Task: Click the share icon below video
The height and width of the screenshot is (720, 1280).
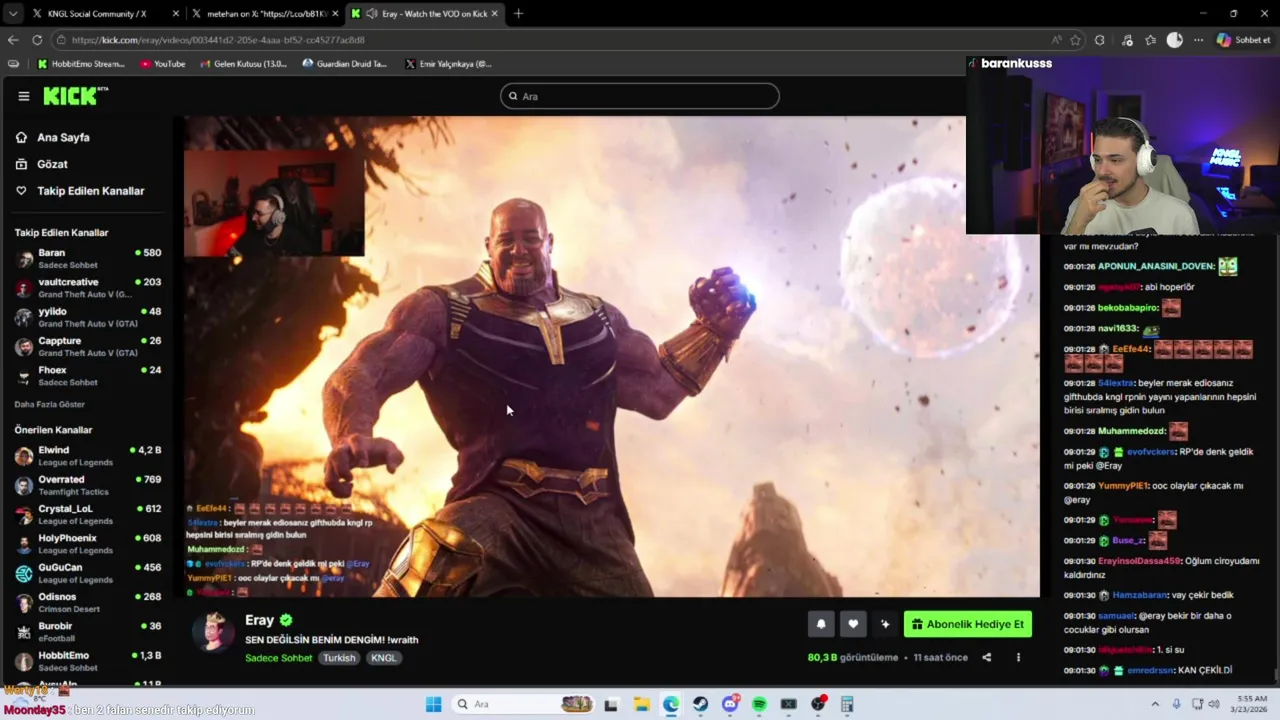Action: pos(987,657)
